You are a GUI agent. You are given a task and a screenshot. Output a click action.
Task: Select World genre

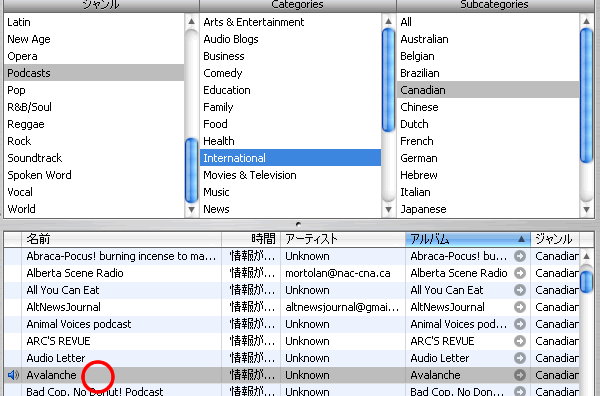point(94,209)
